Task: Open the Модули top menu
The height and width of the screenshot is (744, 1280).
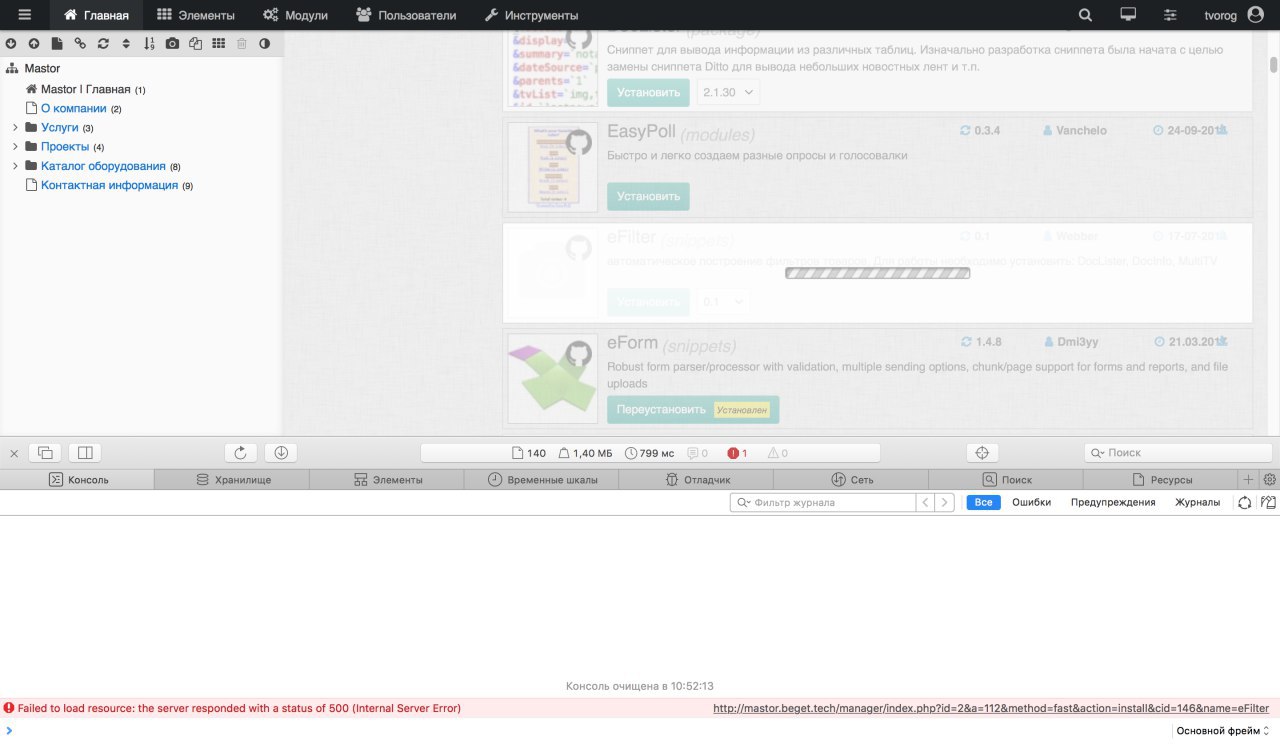Action: coord(295,15)
